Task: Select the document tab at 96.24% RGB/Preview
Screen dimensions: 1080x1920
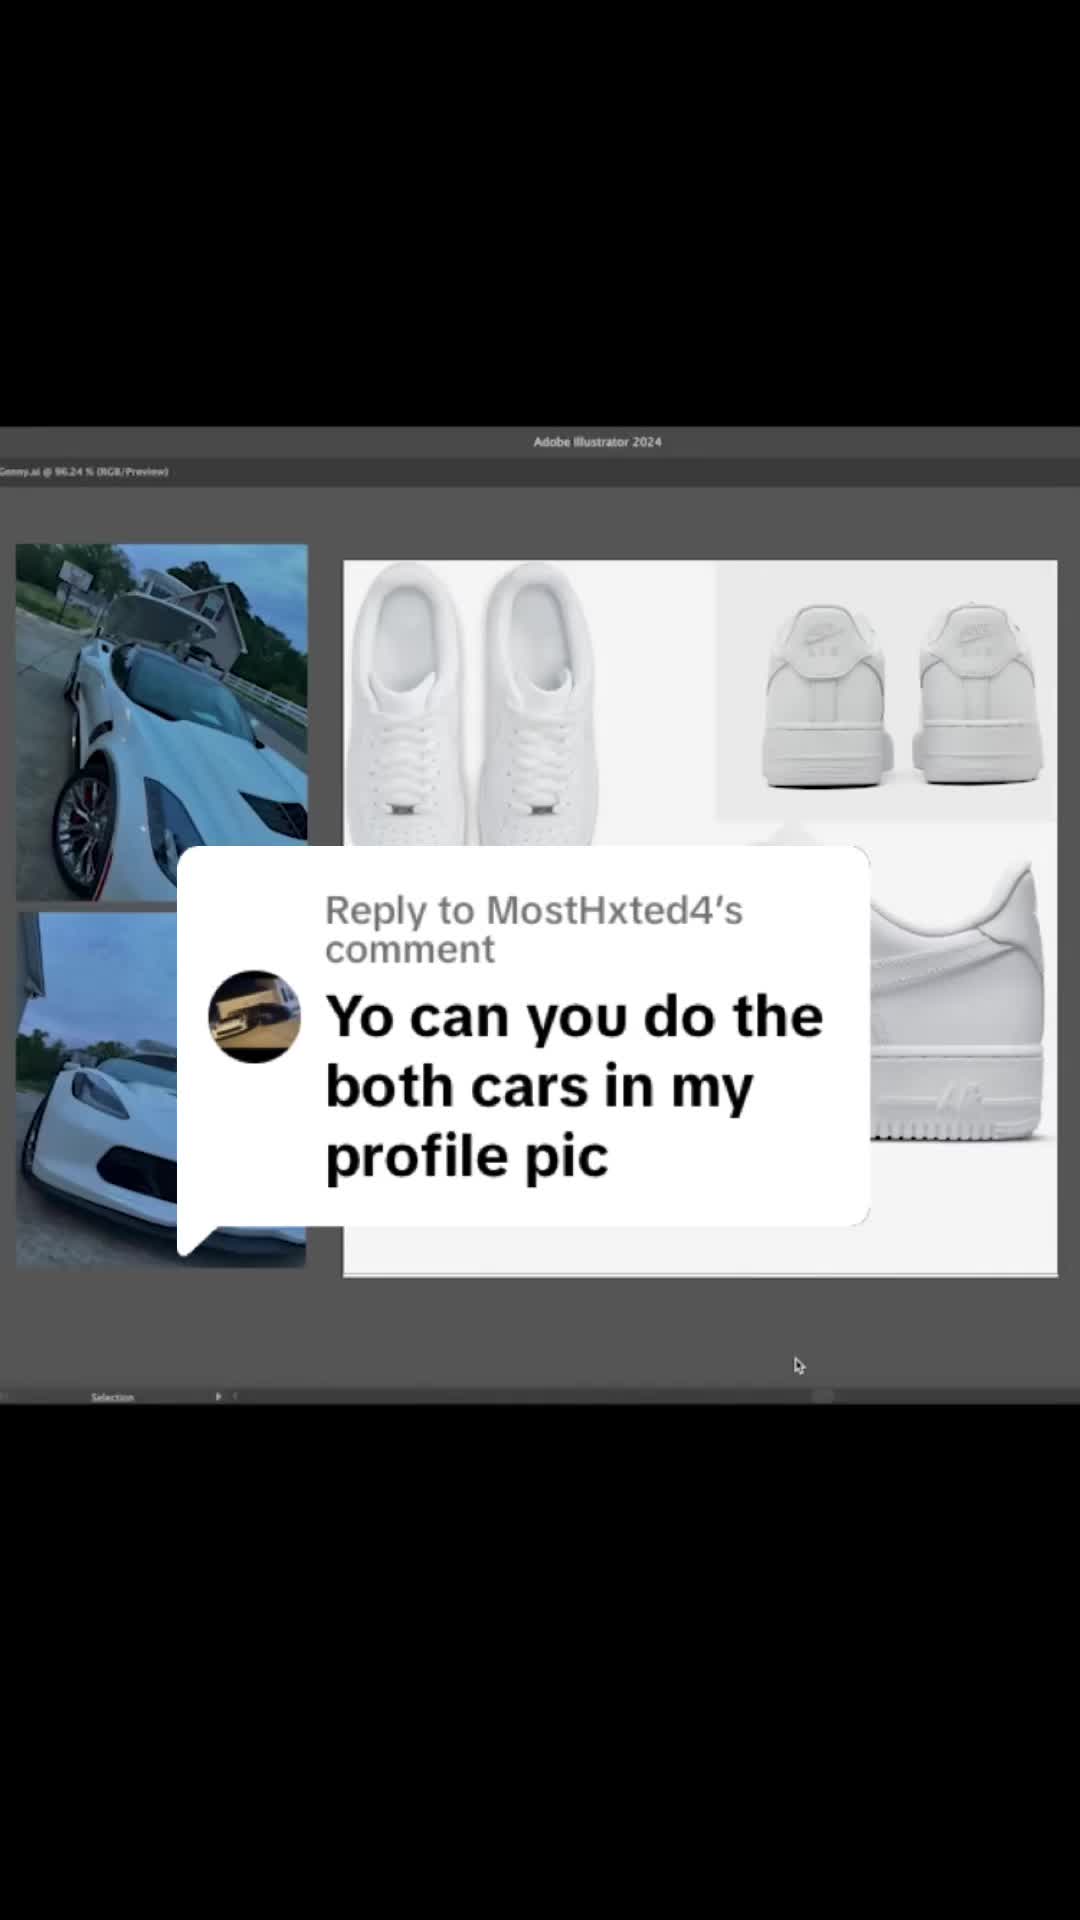Action: pyautogui.click(x=84, y=471)
